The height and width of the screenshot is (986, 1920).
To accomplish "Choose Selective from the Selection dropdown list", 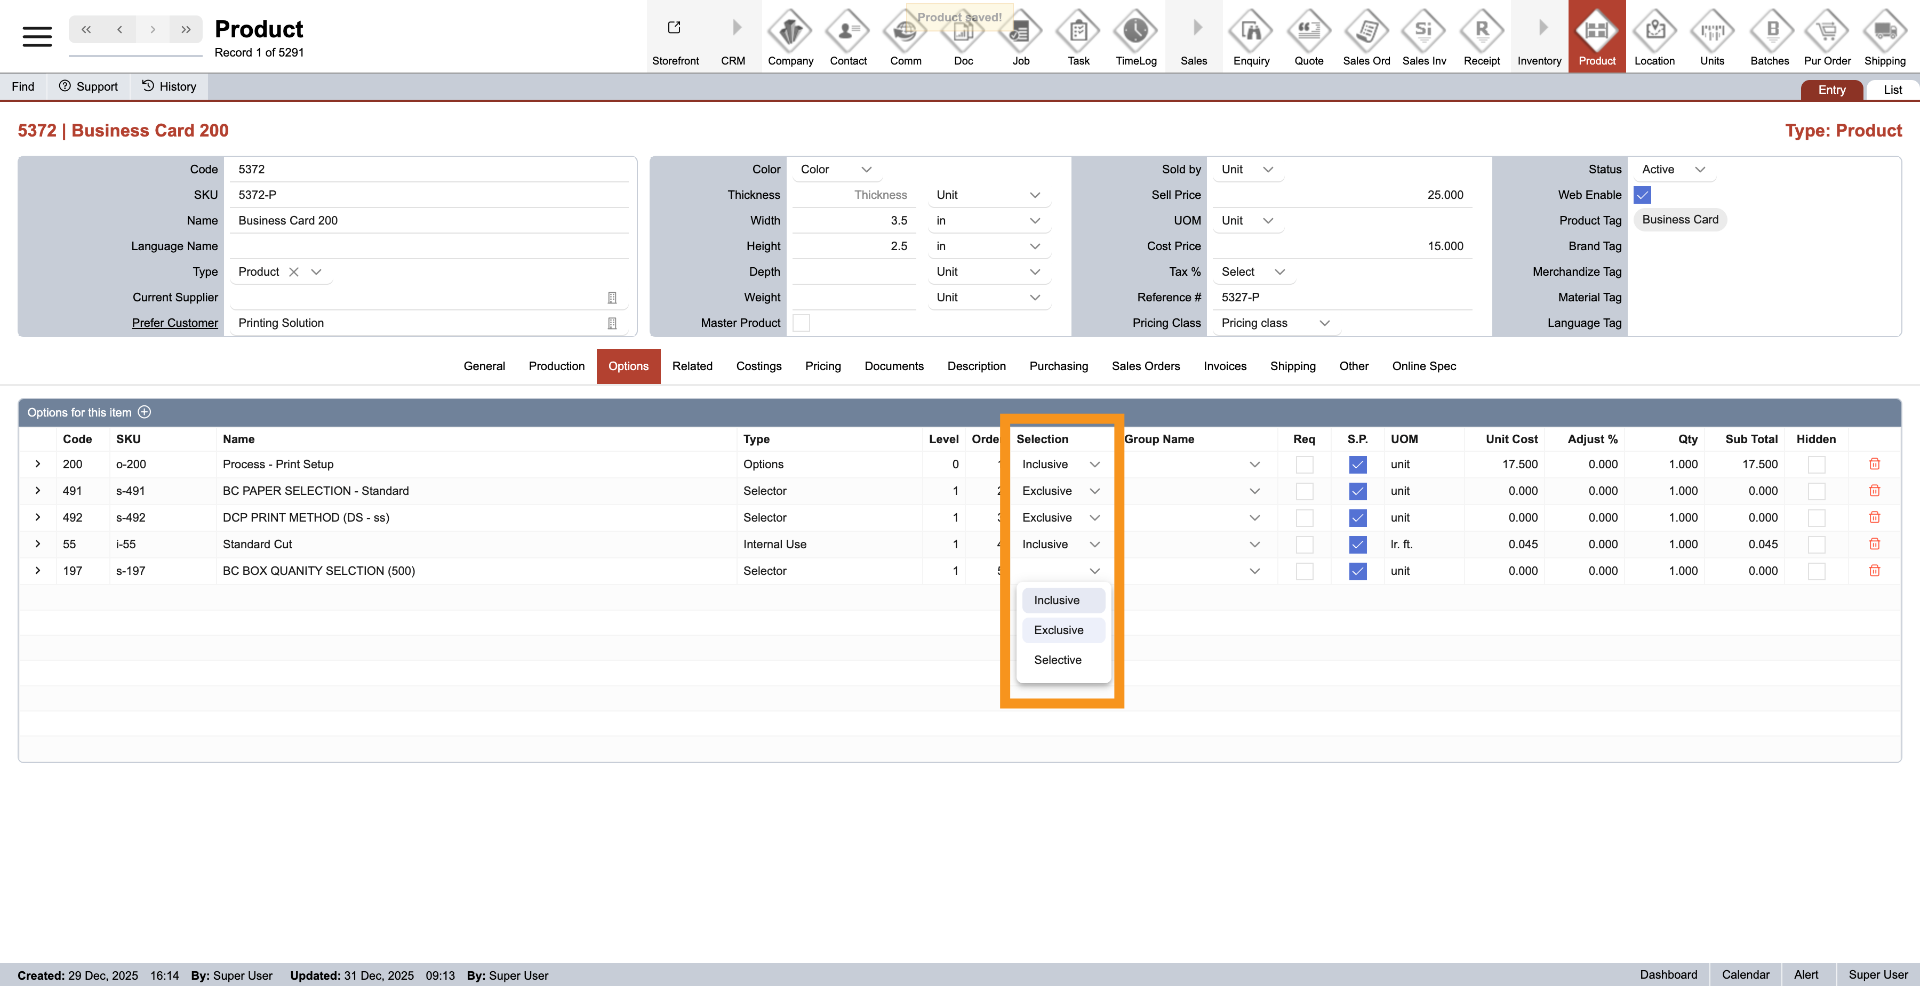I will tap(1058, 660).
